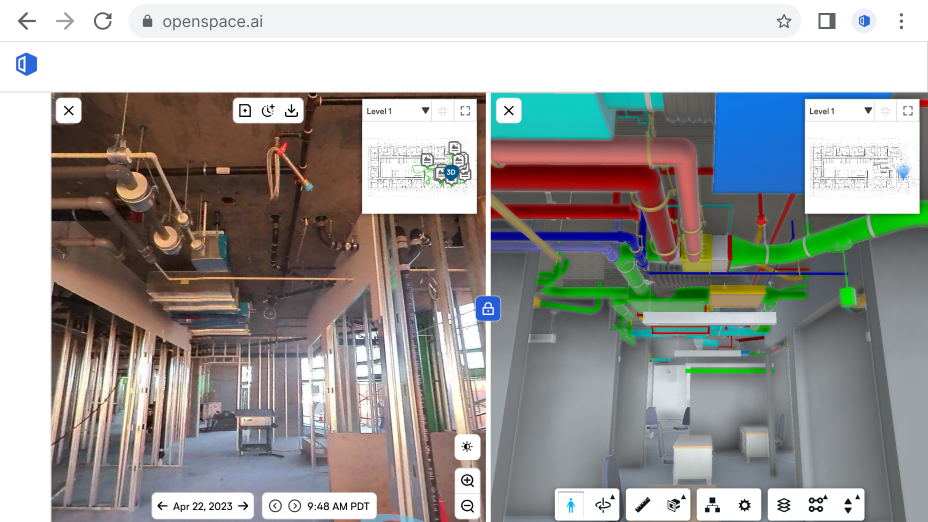The width and height of the screenshot is (928, 522).
Task: Open the model hierarchy tree icon
Action: [712, 505]
